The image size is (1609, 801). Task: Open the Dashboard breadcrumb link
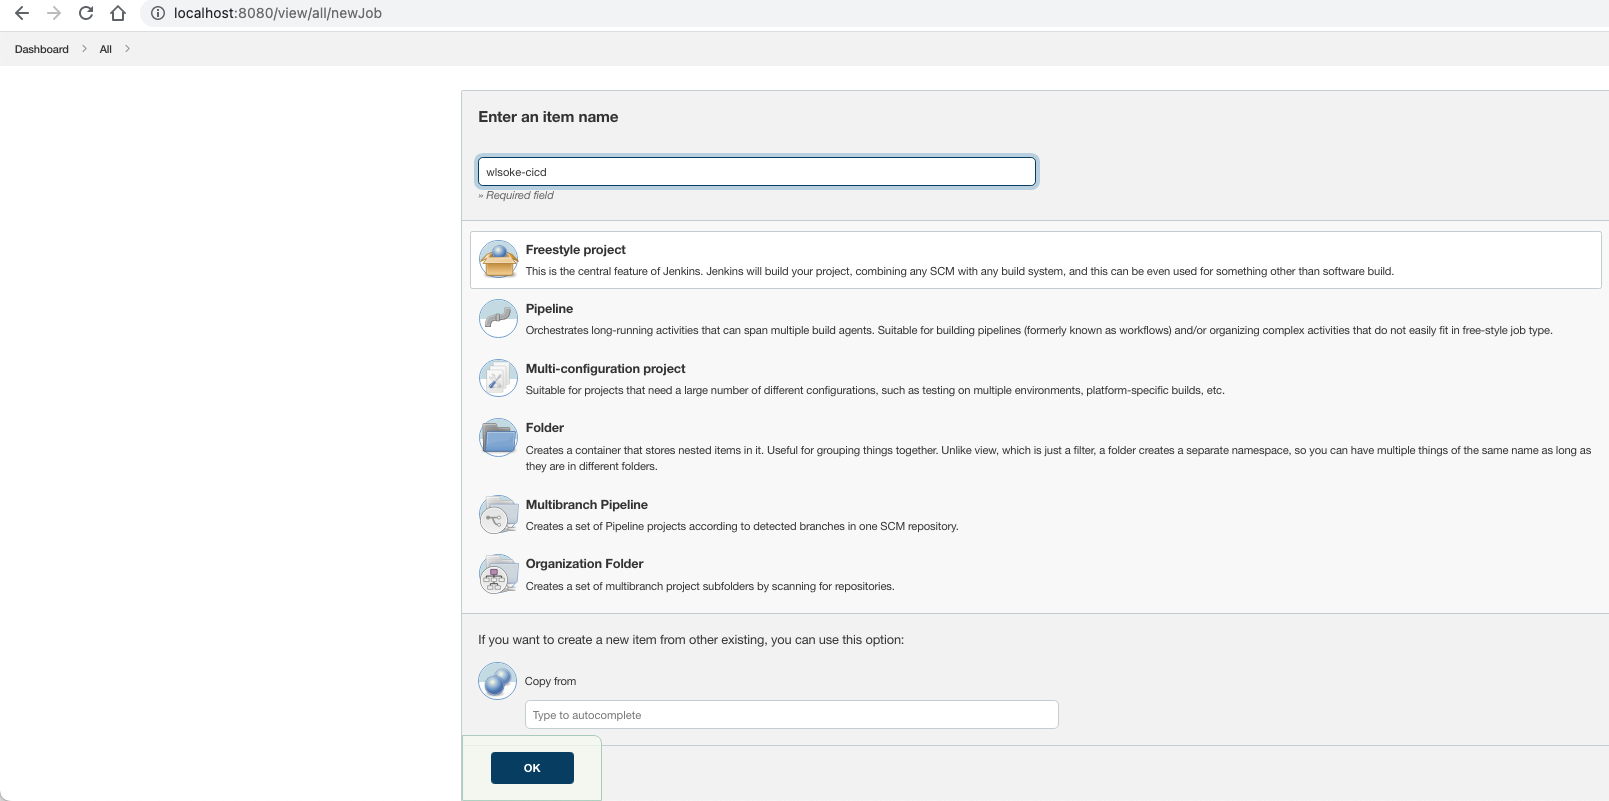[x=42, y=49]
